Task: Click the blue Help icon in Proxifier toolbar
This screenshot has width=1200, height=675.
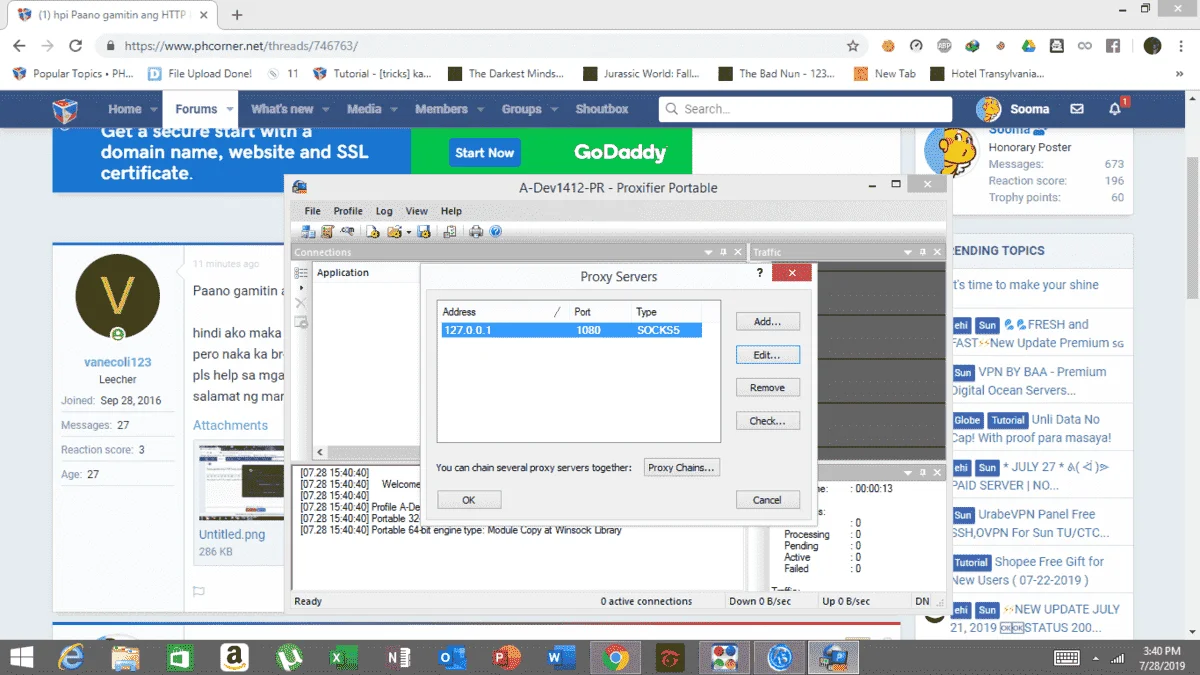Action: click(495, 232)
